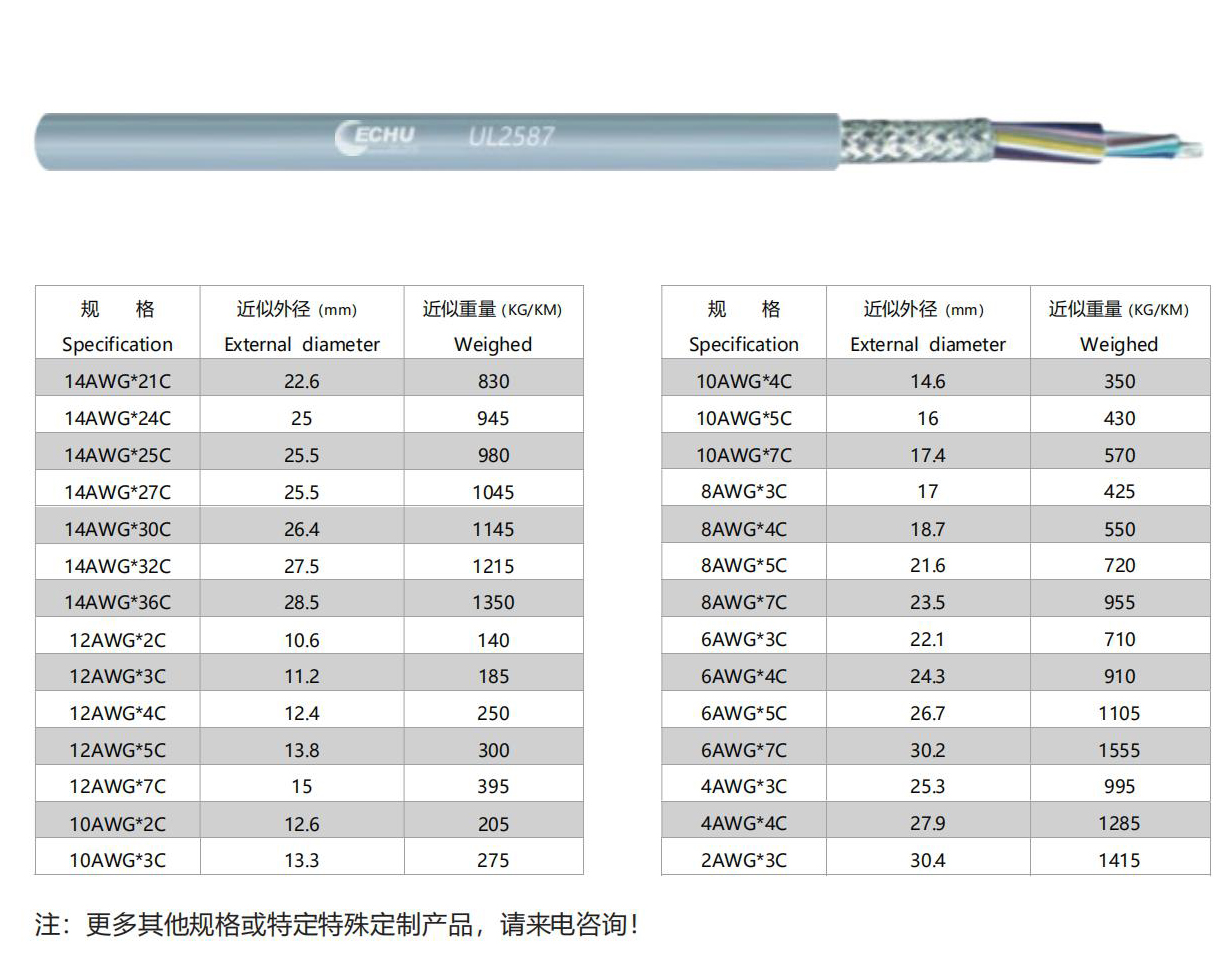The width and height of the screenshot is (1228, 955).
Task: Click weight value 1045
Action: 493,492
